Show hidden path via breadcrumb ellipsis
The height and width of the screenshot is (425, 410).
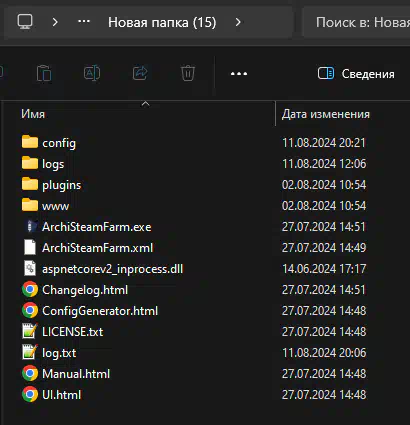[84, 22]
